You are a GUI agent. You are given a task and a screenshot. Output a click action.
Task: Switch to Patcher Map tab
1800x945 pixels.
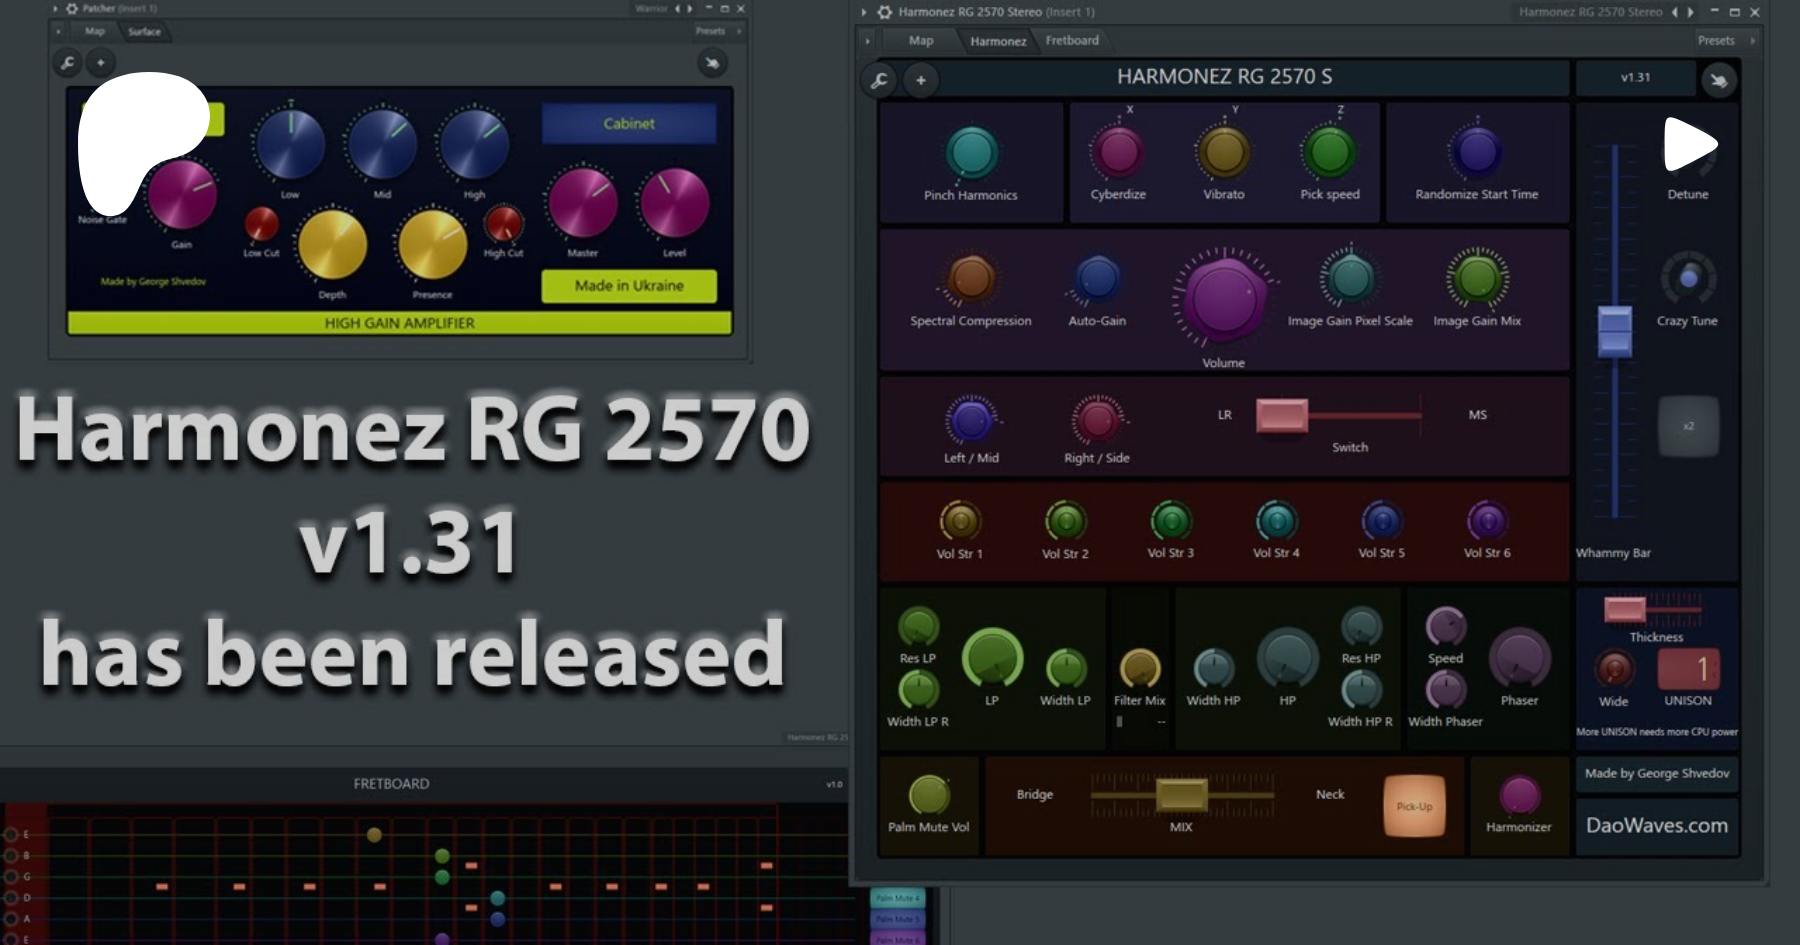tap(94, 31)
